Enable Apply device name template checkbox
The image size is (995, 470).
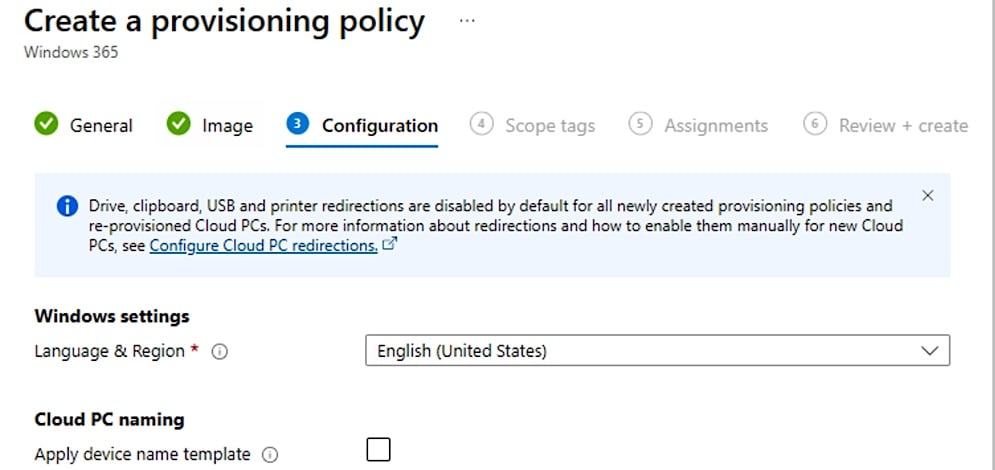click(378, 450)
